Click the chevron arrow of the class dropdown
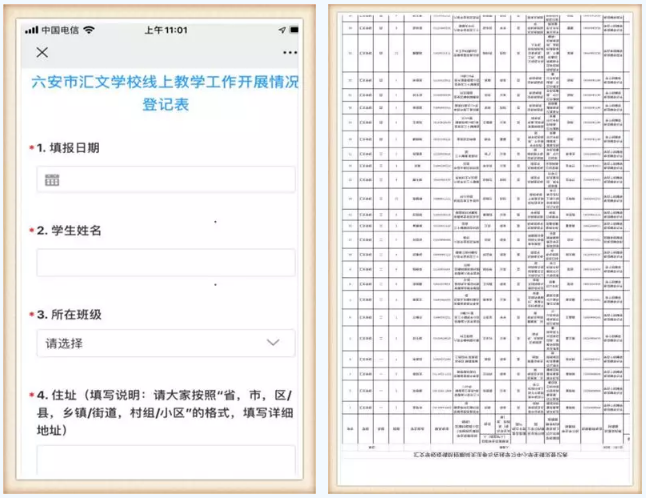The image size is (646, 498). point(273,342)
